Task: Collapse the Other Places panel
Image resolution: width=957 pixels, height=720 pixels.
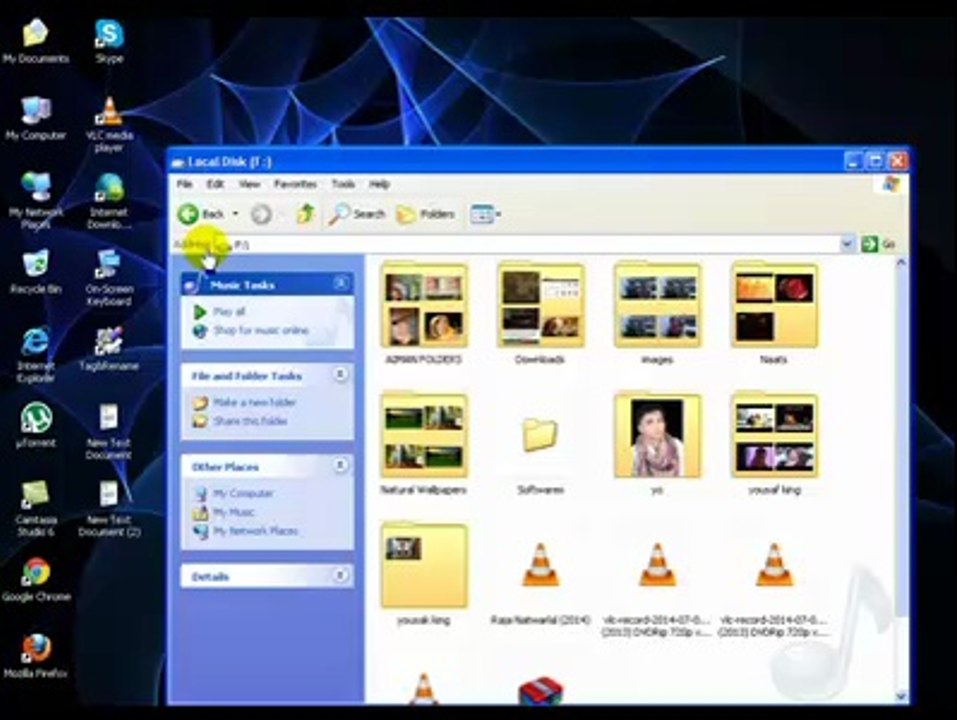Action: pyautogui.click(x=341, y=466)
